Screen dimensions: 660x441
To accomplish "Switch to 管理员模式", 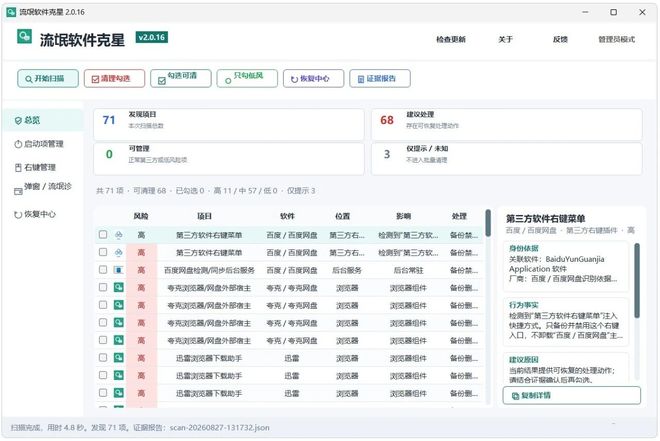I will click(x=616, y=39).
